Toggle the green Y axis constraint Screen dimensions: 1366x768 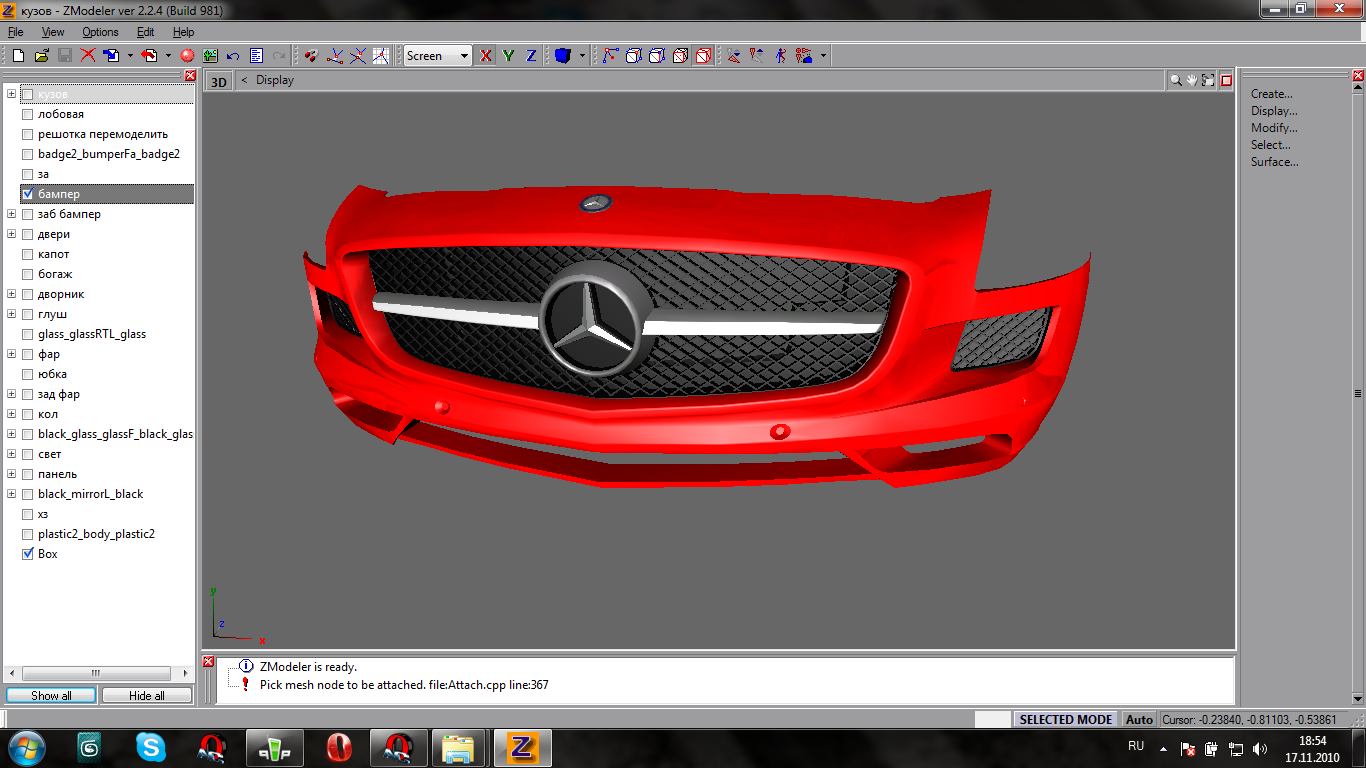click(508, 56)
